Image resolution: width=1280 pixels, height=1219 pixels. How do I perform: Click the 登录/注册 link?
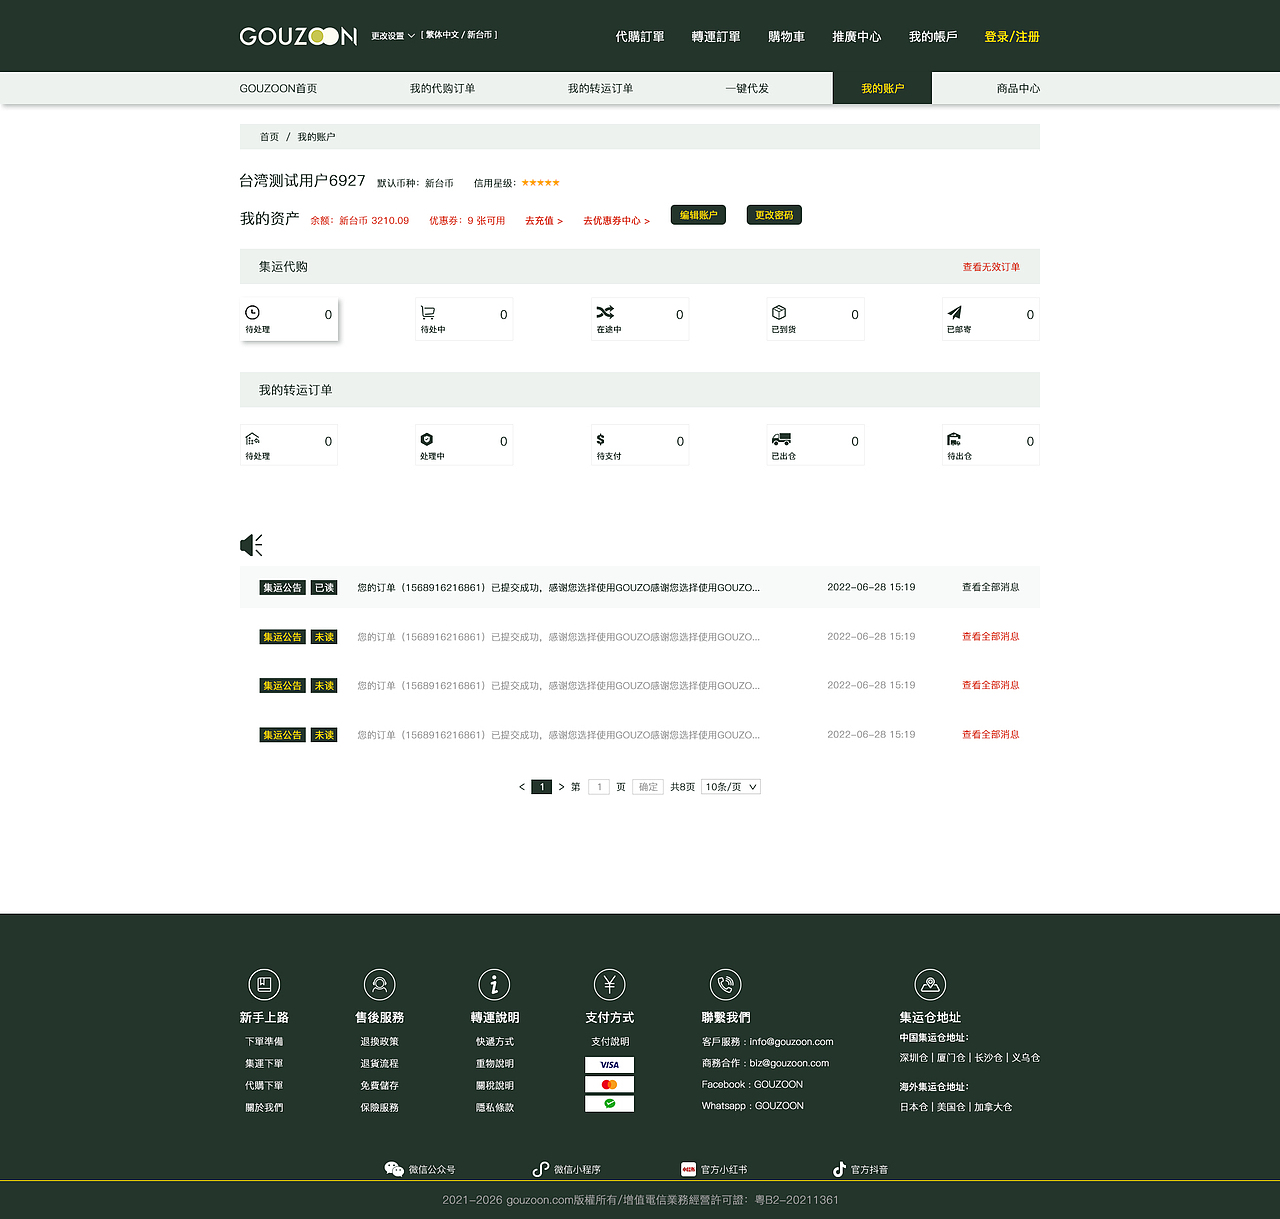[1012, 37]
